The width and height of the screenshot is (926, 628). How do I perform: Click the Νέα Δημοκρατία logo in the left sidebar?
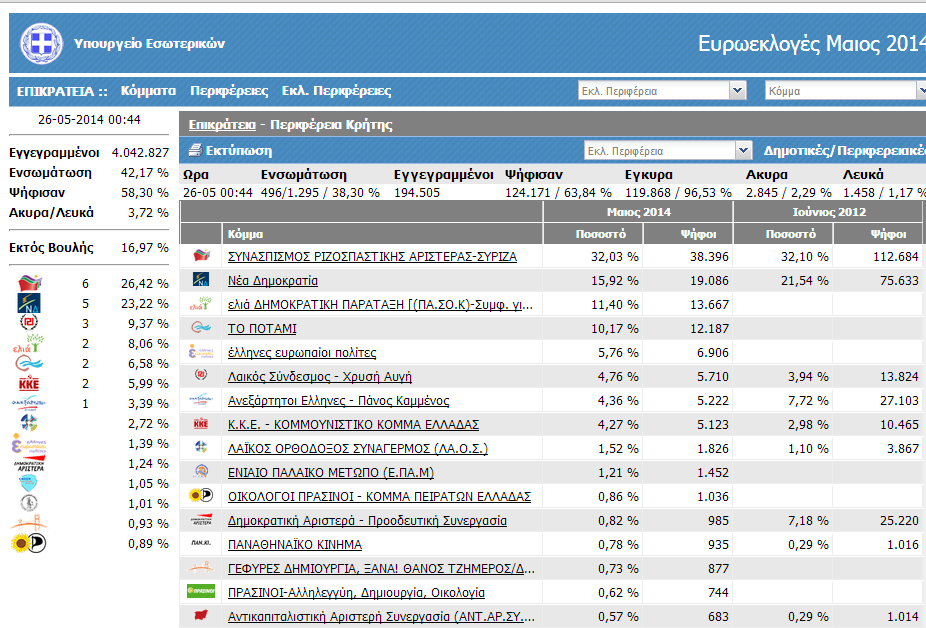click(x=29, y=303)
